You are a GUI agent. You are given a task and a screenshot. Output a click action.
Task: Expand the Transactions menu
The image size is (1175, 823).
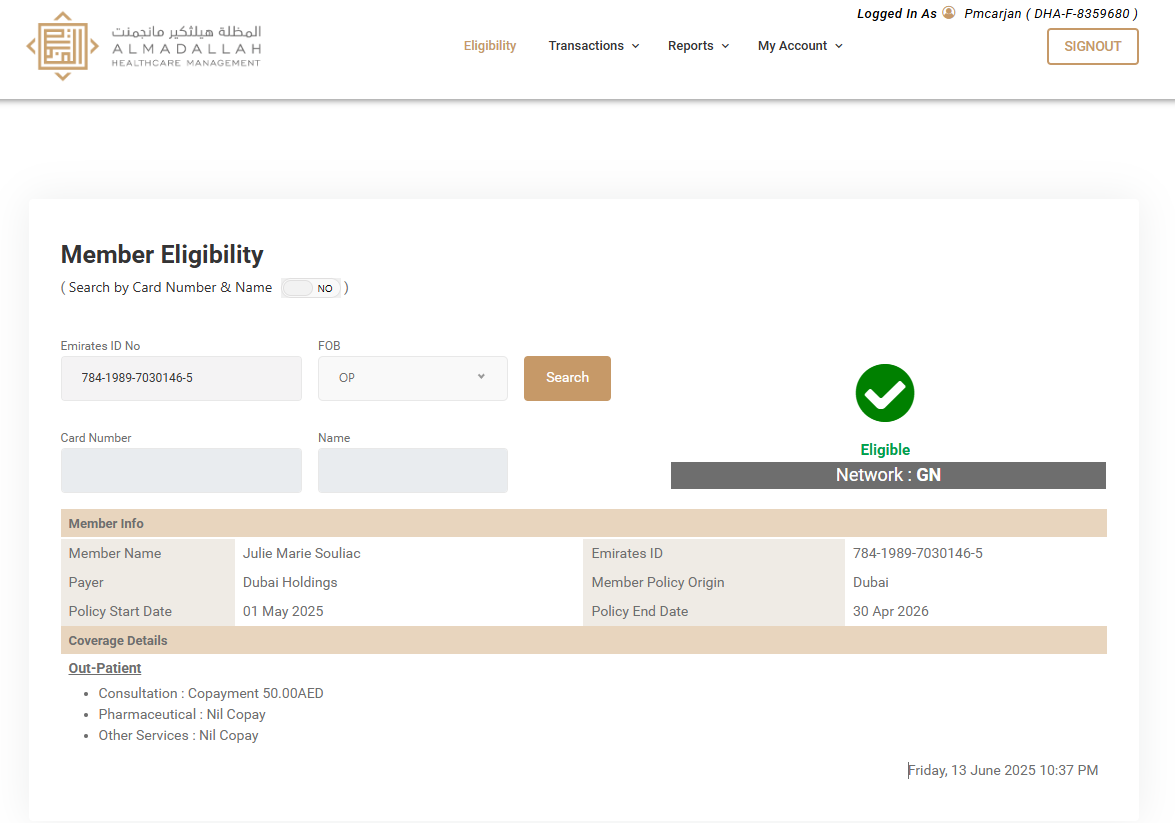(x=593, y=46)
